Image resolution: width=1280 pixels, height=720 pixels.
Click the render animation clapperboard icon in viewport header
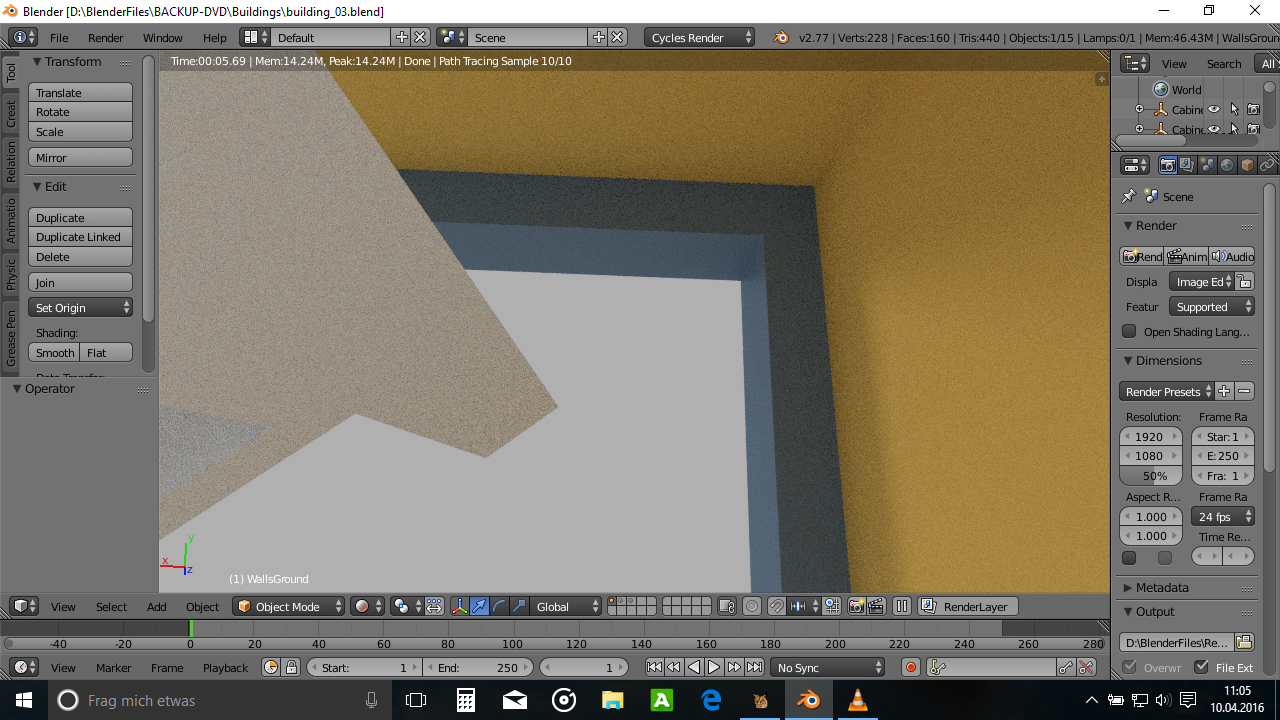(x=876, y=606)
